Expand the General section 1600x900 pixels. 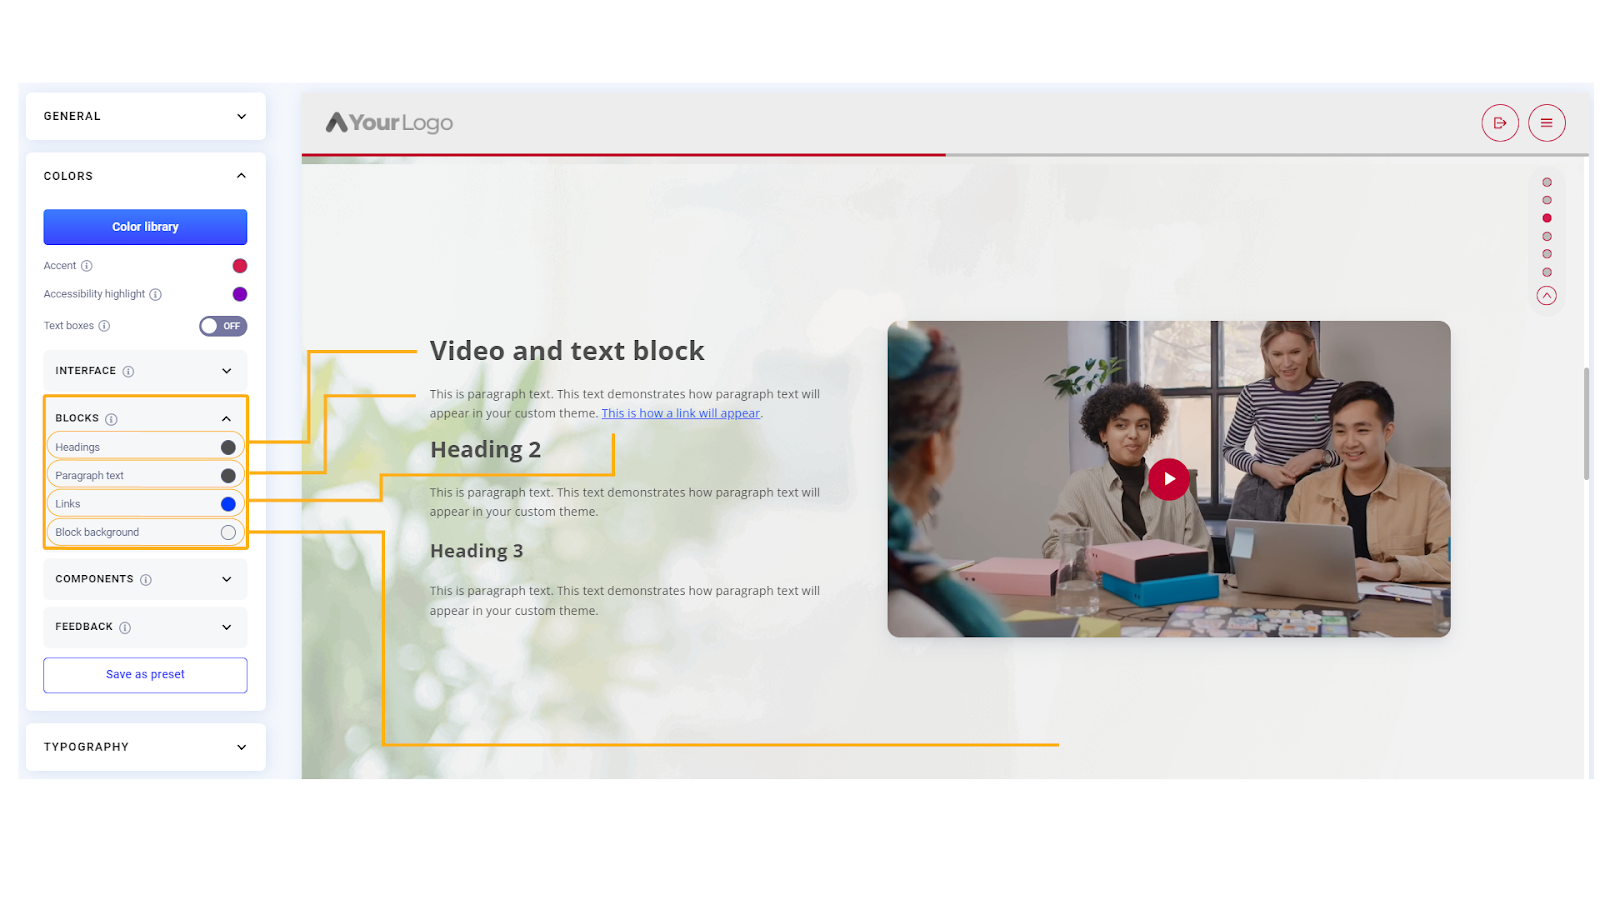[145, 116]
